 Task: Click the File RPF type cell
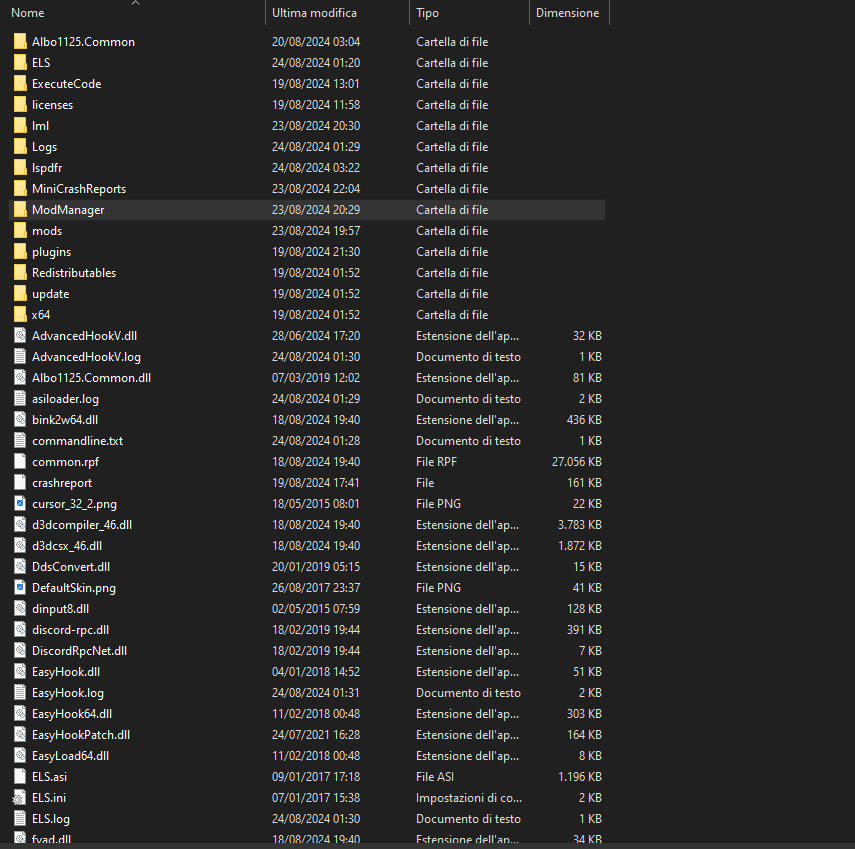[x=436, y=462]
